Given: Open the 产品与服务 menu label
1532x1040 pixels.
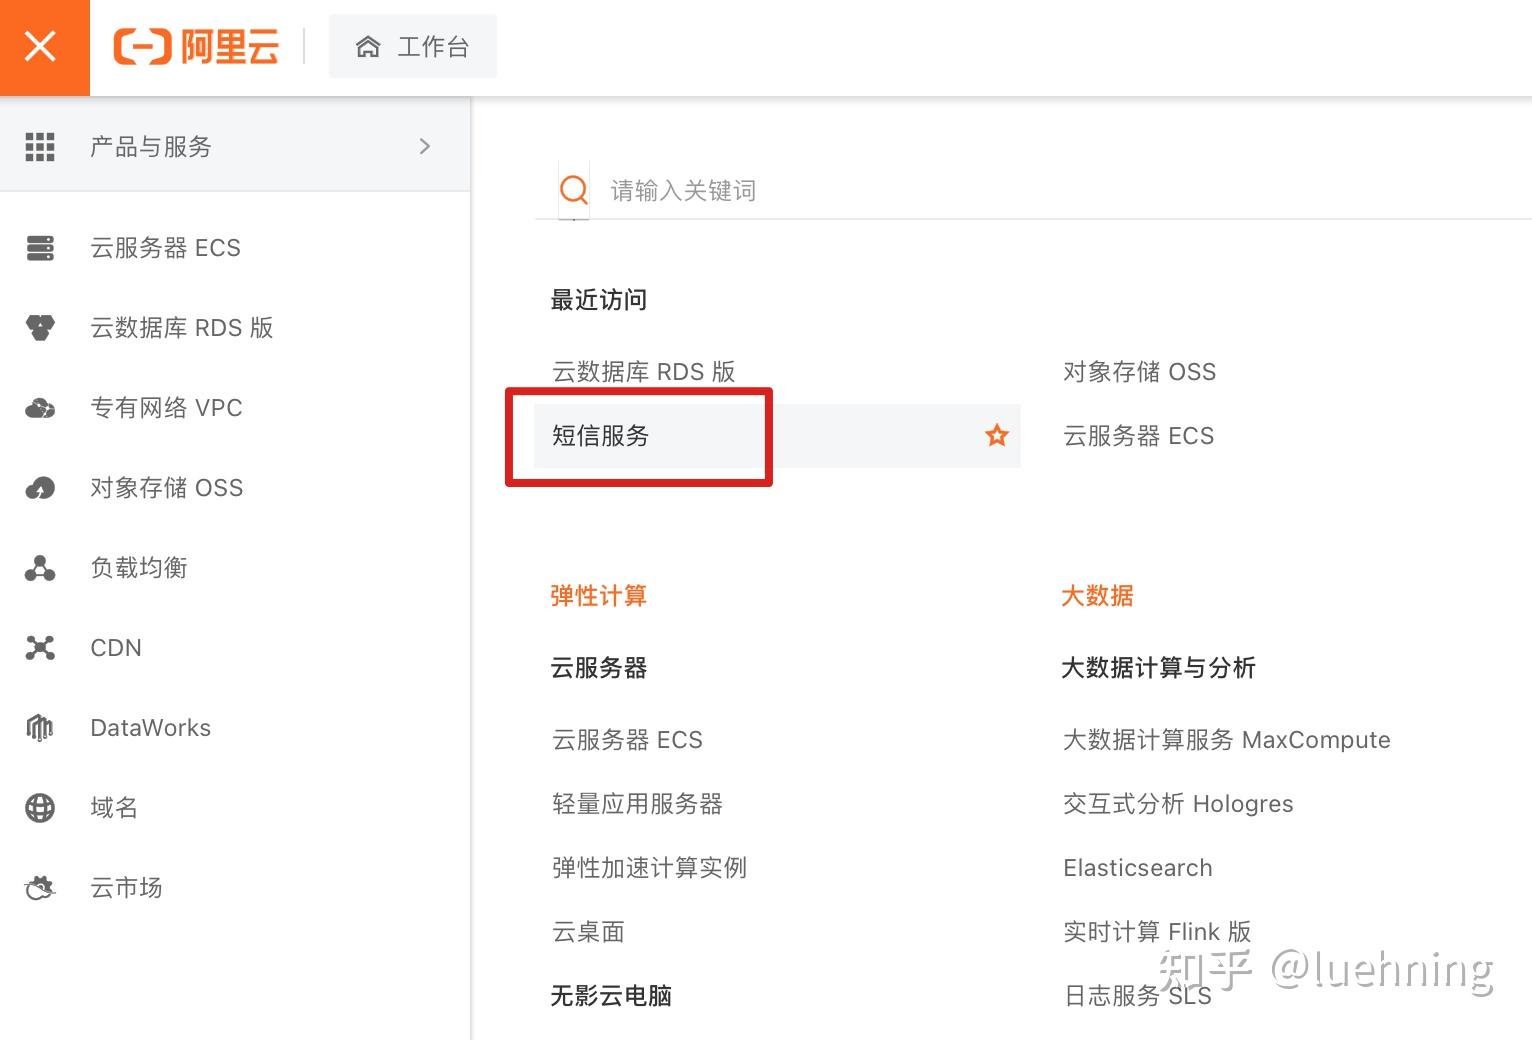Looking at the screenshot, I should 151,147.
